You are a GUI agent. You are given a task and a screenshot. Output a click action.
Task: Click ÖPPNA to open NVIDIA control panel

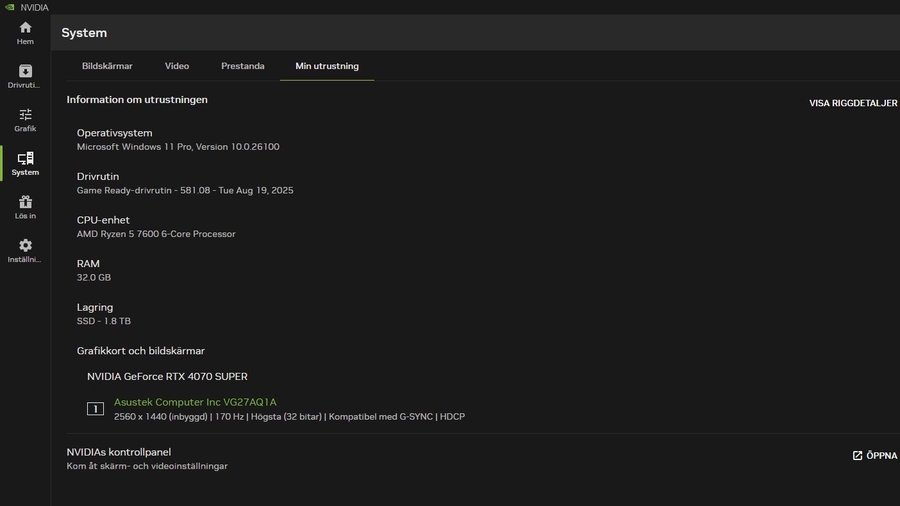(x=882, y=456)
